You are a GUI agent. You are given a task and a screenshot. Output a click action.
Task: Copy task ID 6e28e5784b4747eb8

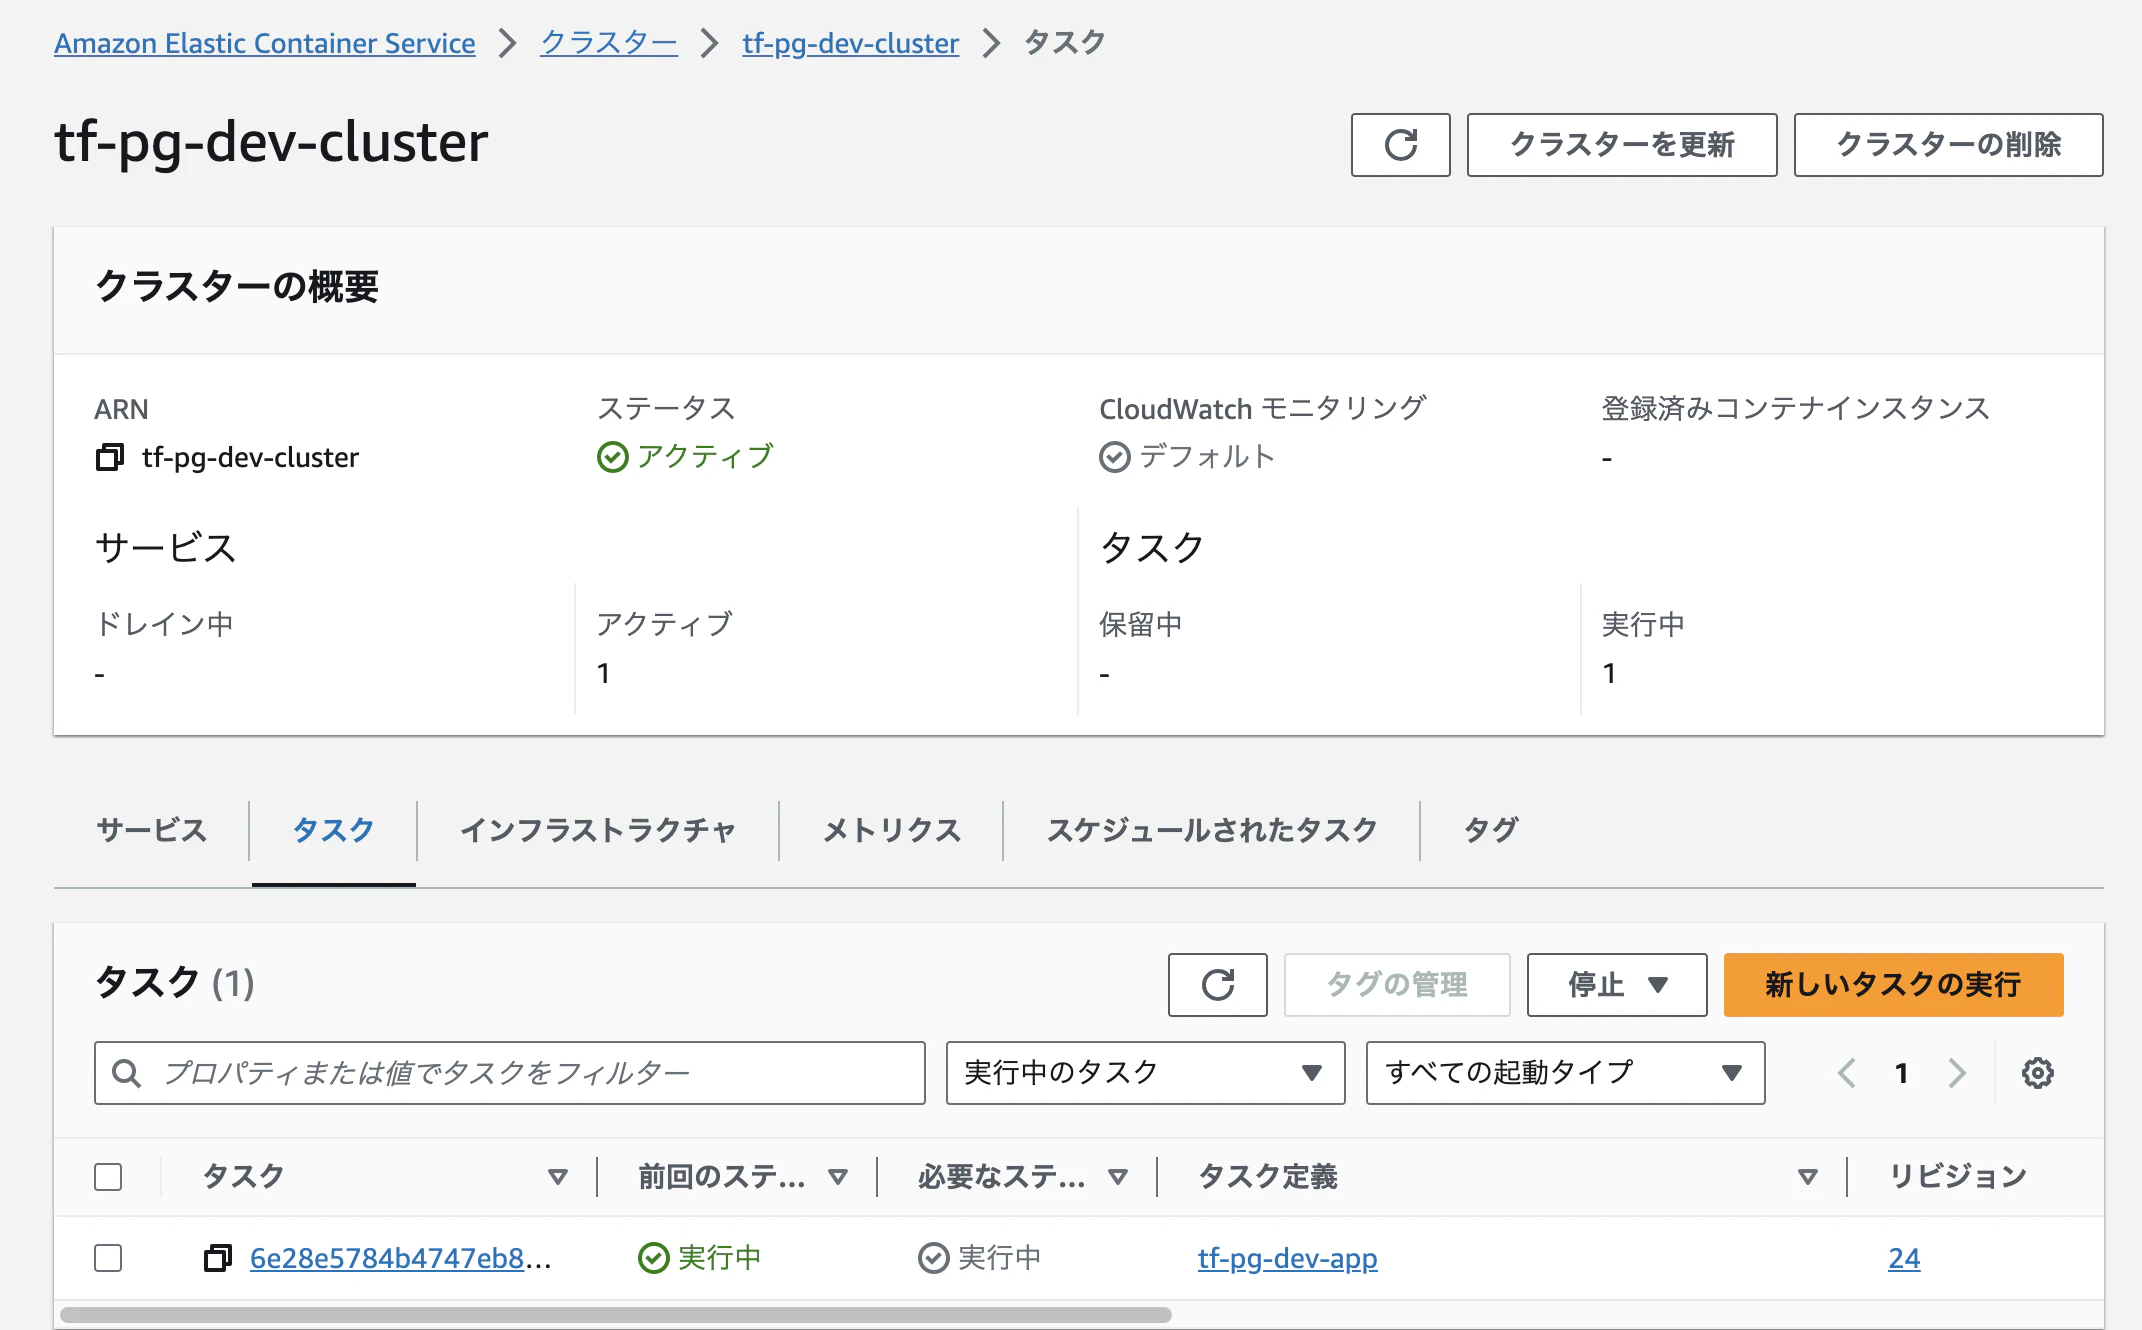pos(218,1258)
